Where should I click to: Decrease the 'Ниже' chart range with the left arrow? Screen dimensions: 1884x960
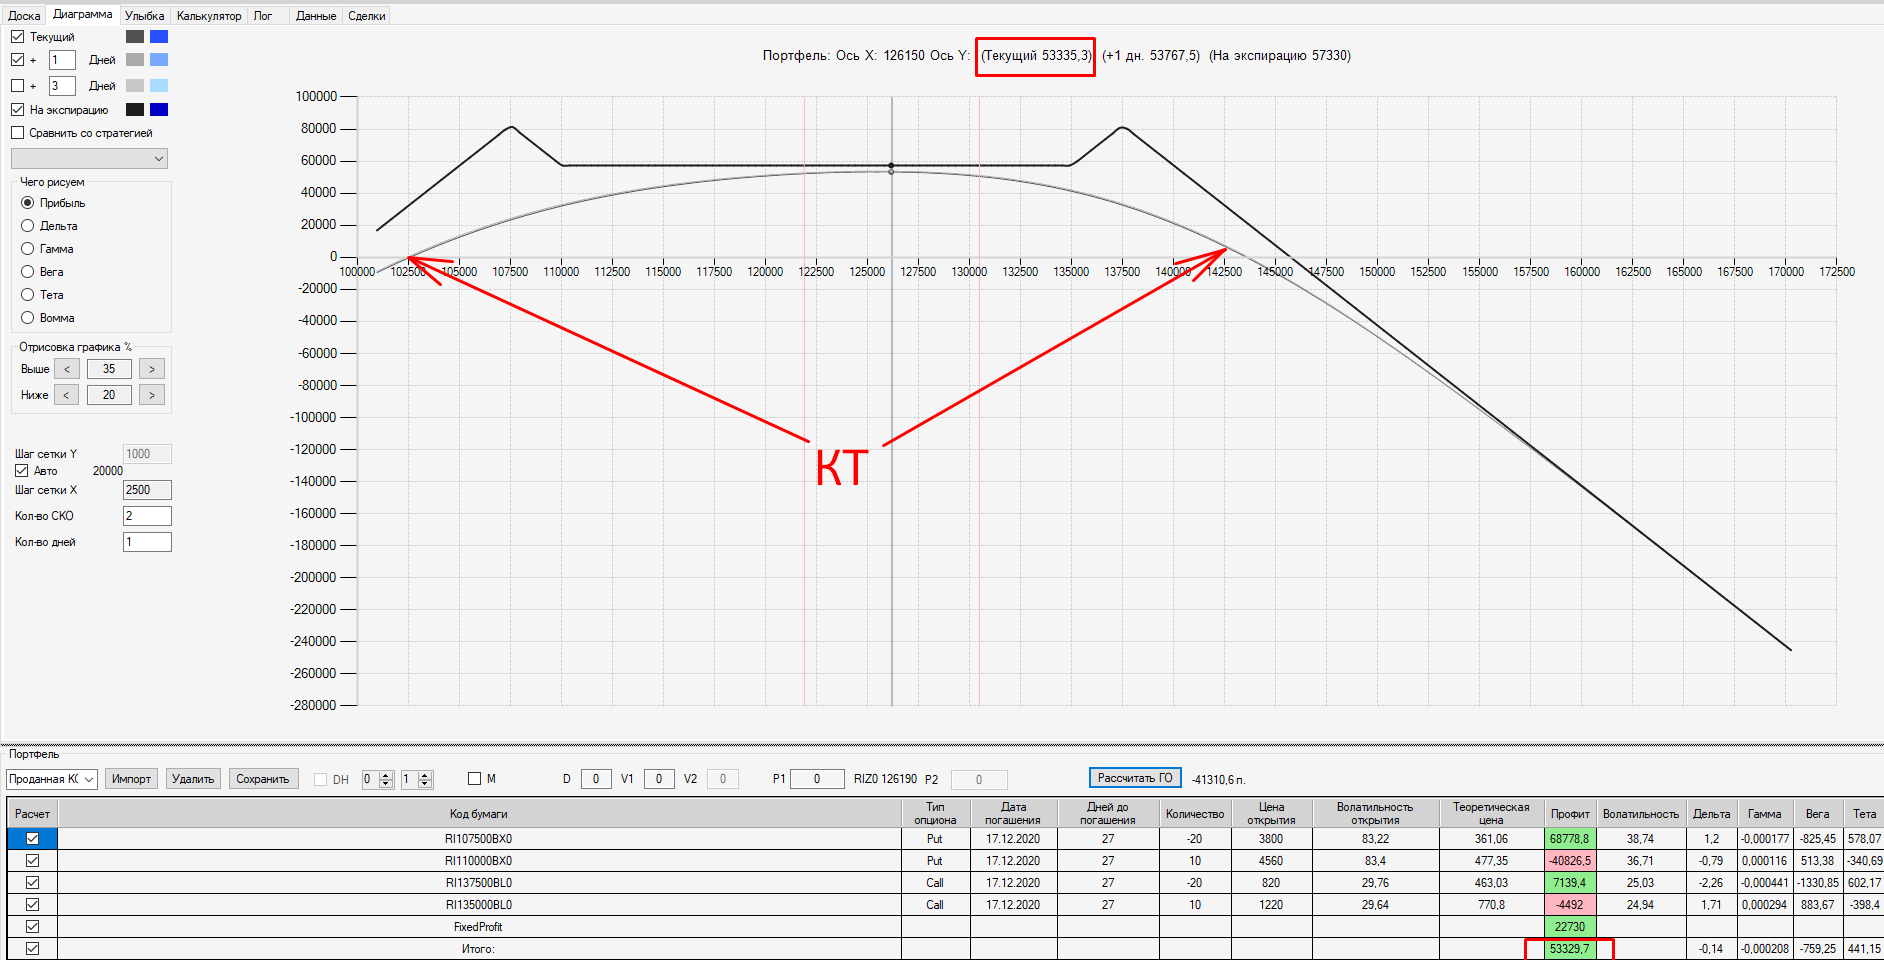click(66, 395)
